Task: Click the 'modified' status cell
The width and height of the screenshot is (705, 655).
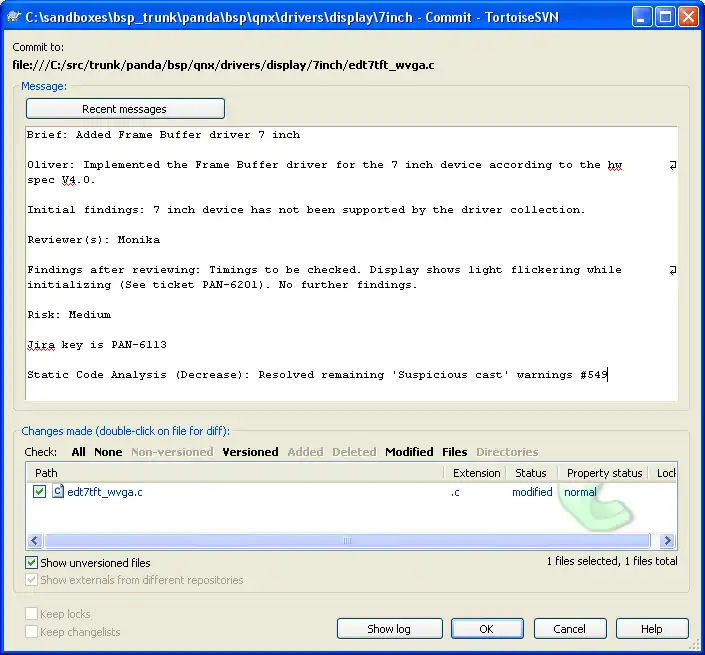Action: [x=532, y=492]
